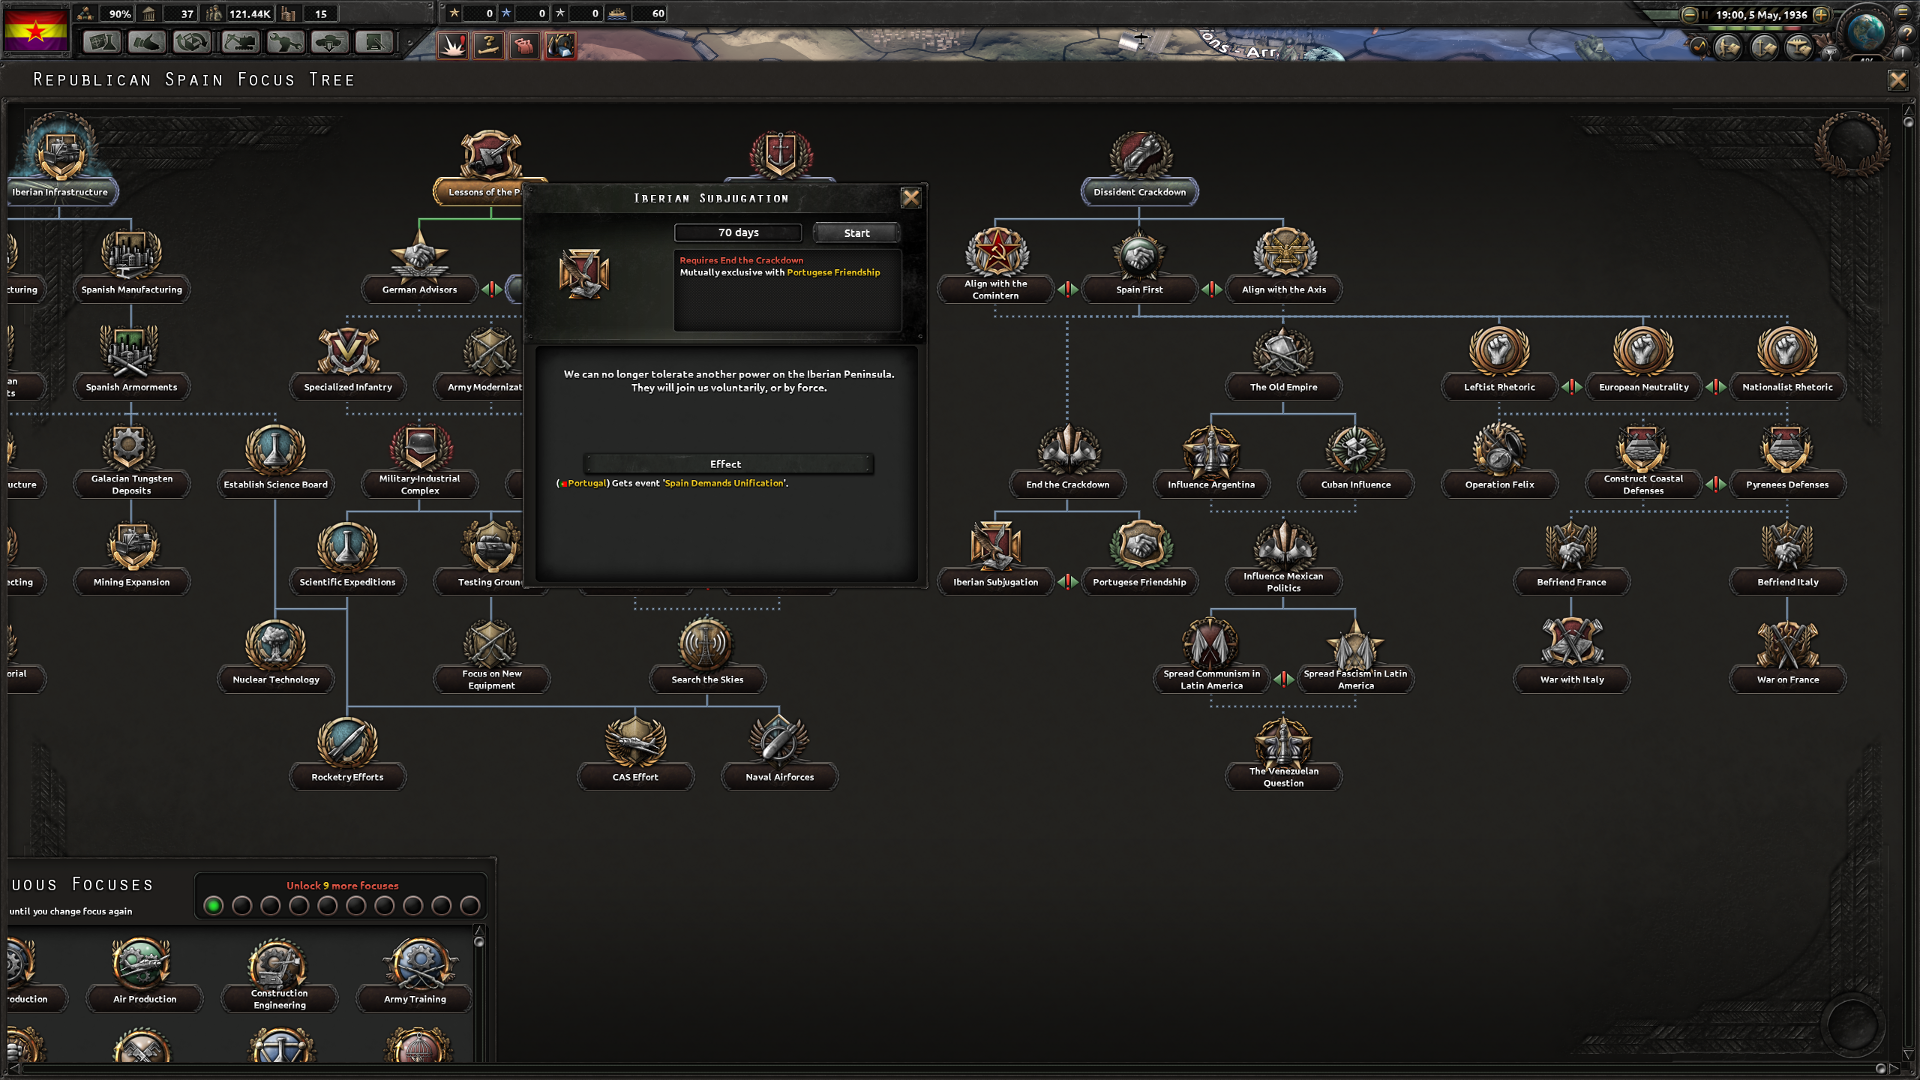Select the Pyrenees Defenses focus
Screen dimensions: 1920x1080
(x=1788, y=460)
